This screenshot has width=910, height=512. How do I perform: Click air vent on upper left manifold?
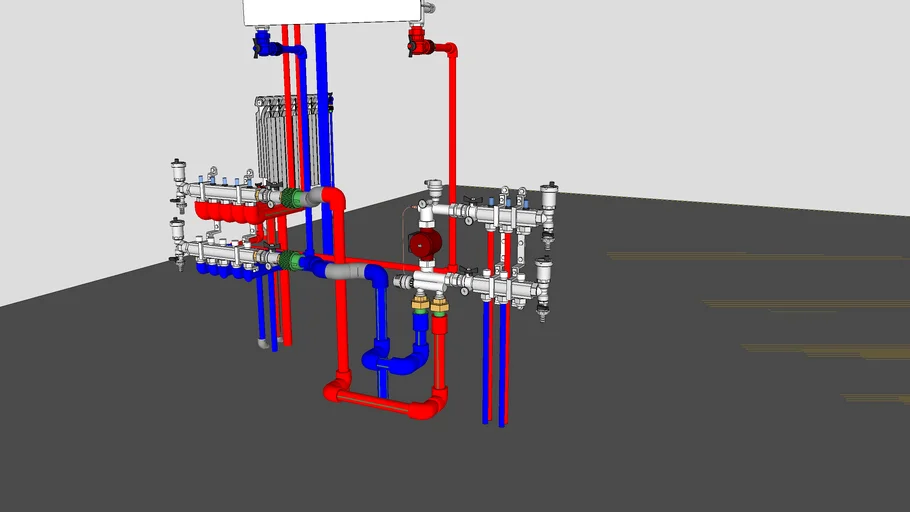click(178, 172)
